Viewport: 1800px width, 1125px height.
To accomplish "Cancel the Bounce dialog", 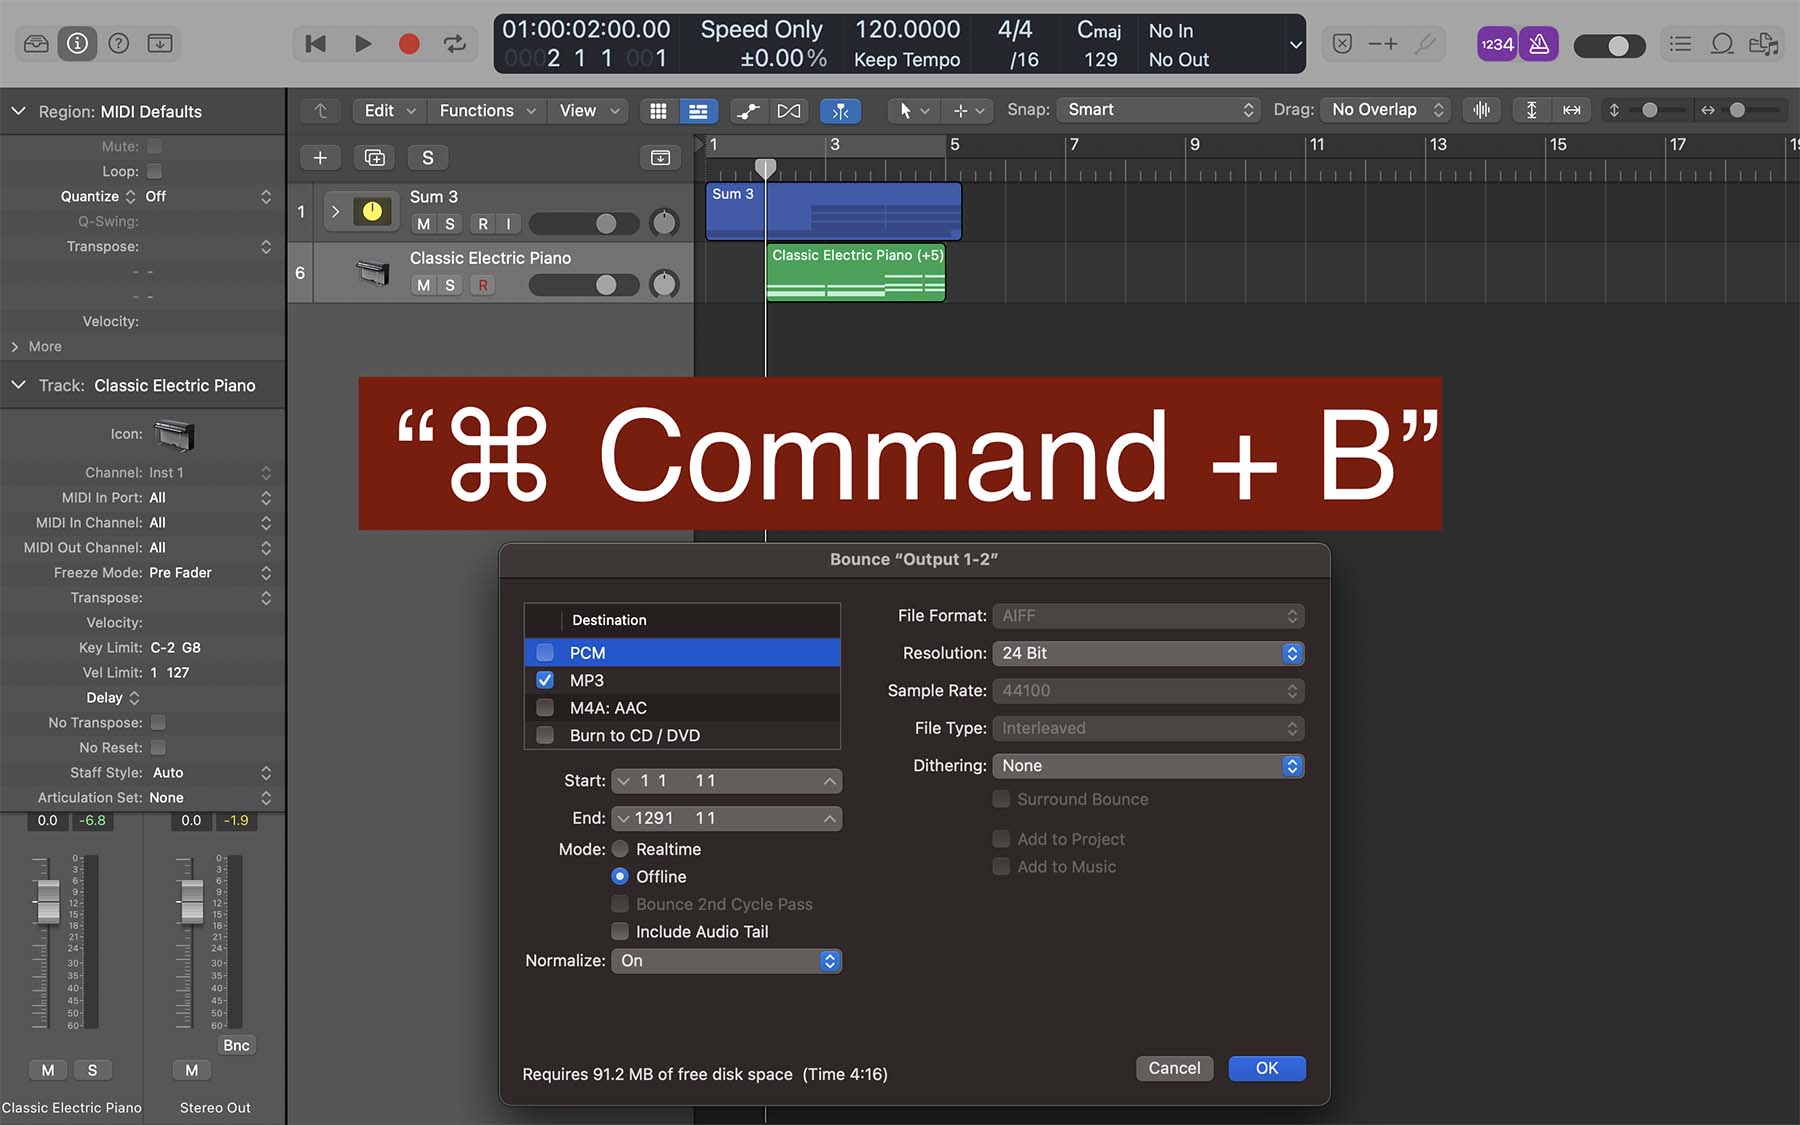I will coord(1174,1069).
